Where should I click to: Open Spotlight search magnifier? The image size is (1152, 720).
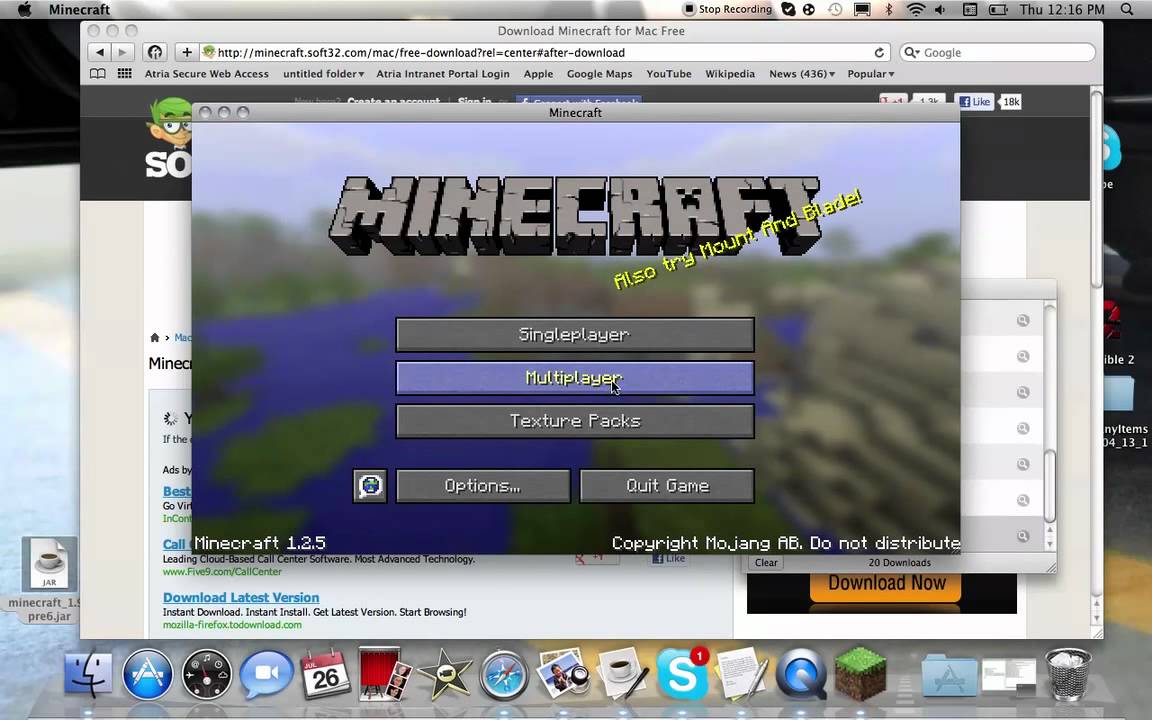coord(1127,10)
